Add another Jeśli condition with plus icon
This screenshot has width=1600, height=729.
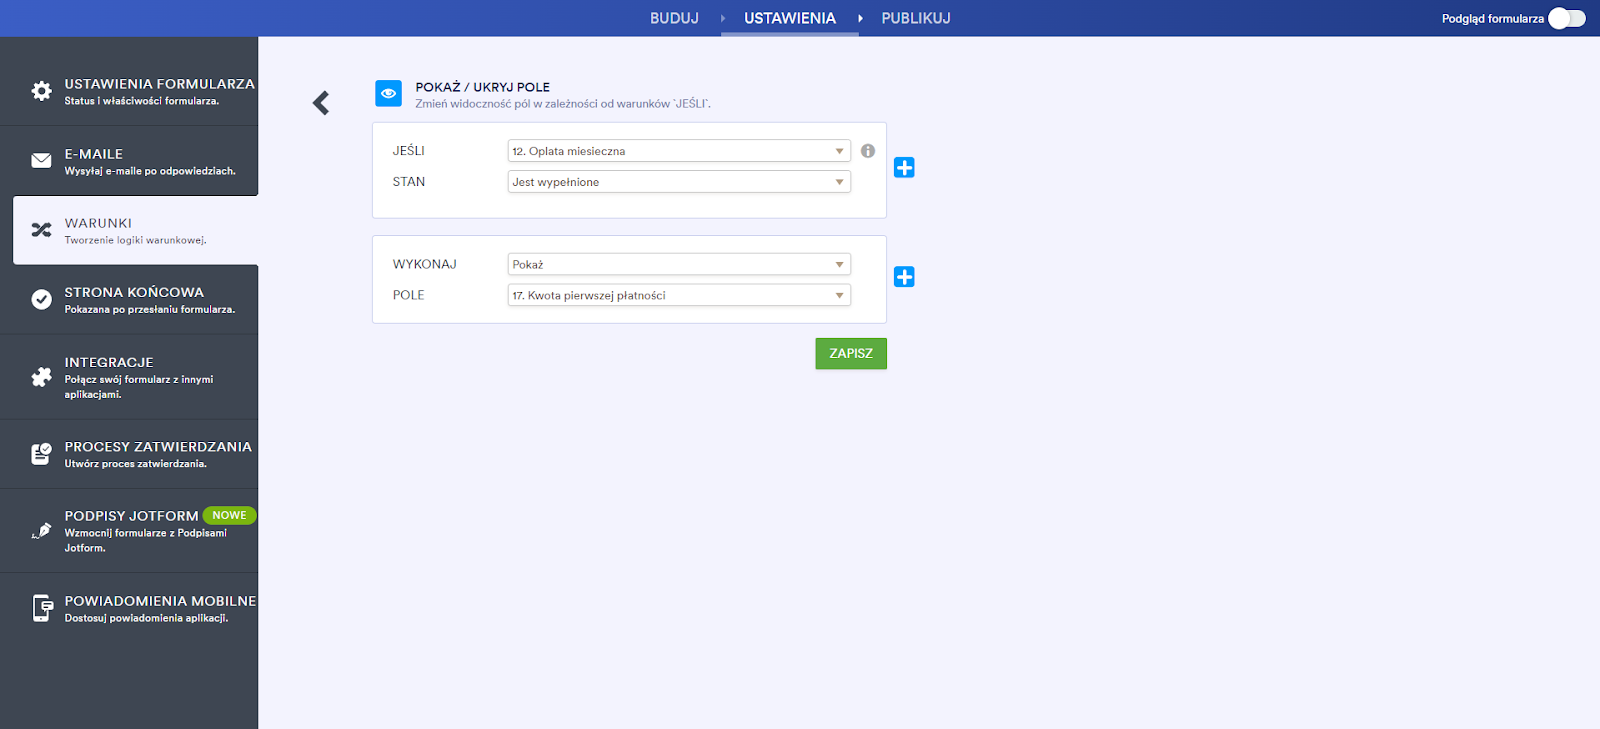click(904, 168)
